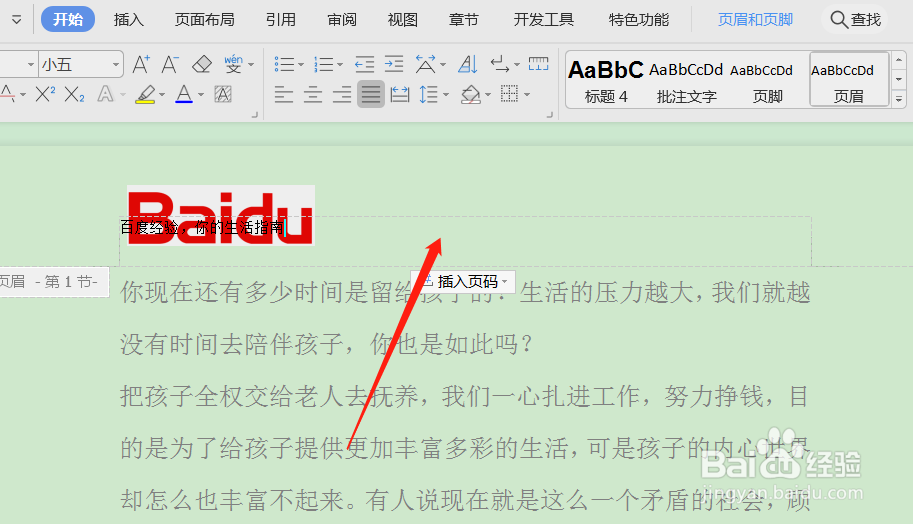Open the tab stops ruler icon
This screenshot has height=524, width=913.
(539, 64)
